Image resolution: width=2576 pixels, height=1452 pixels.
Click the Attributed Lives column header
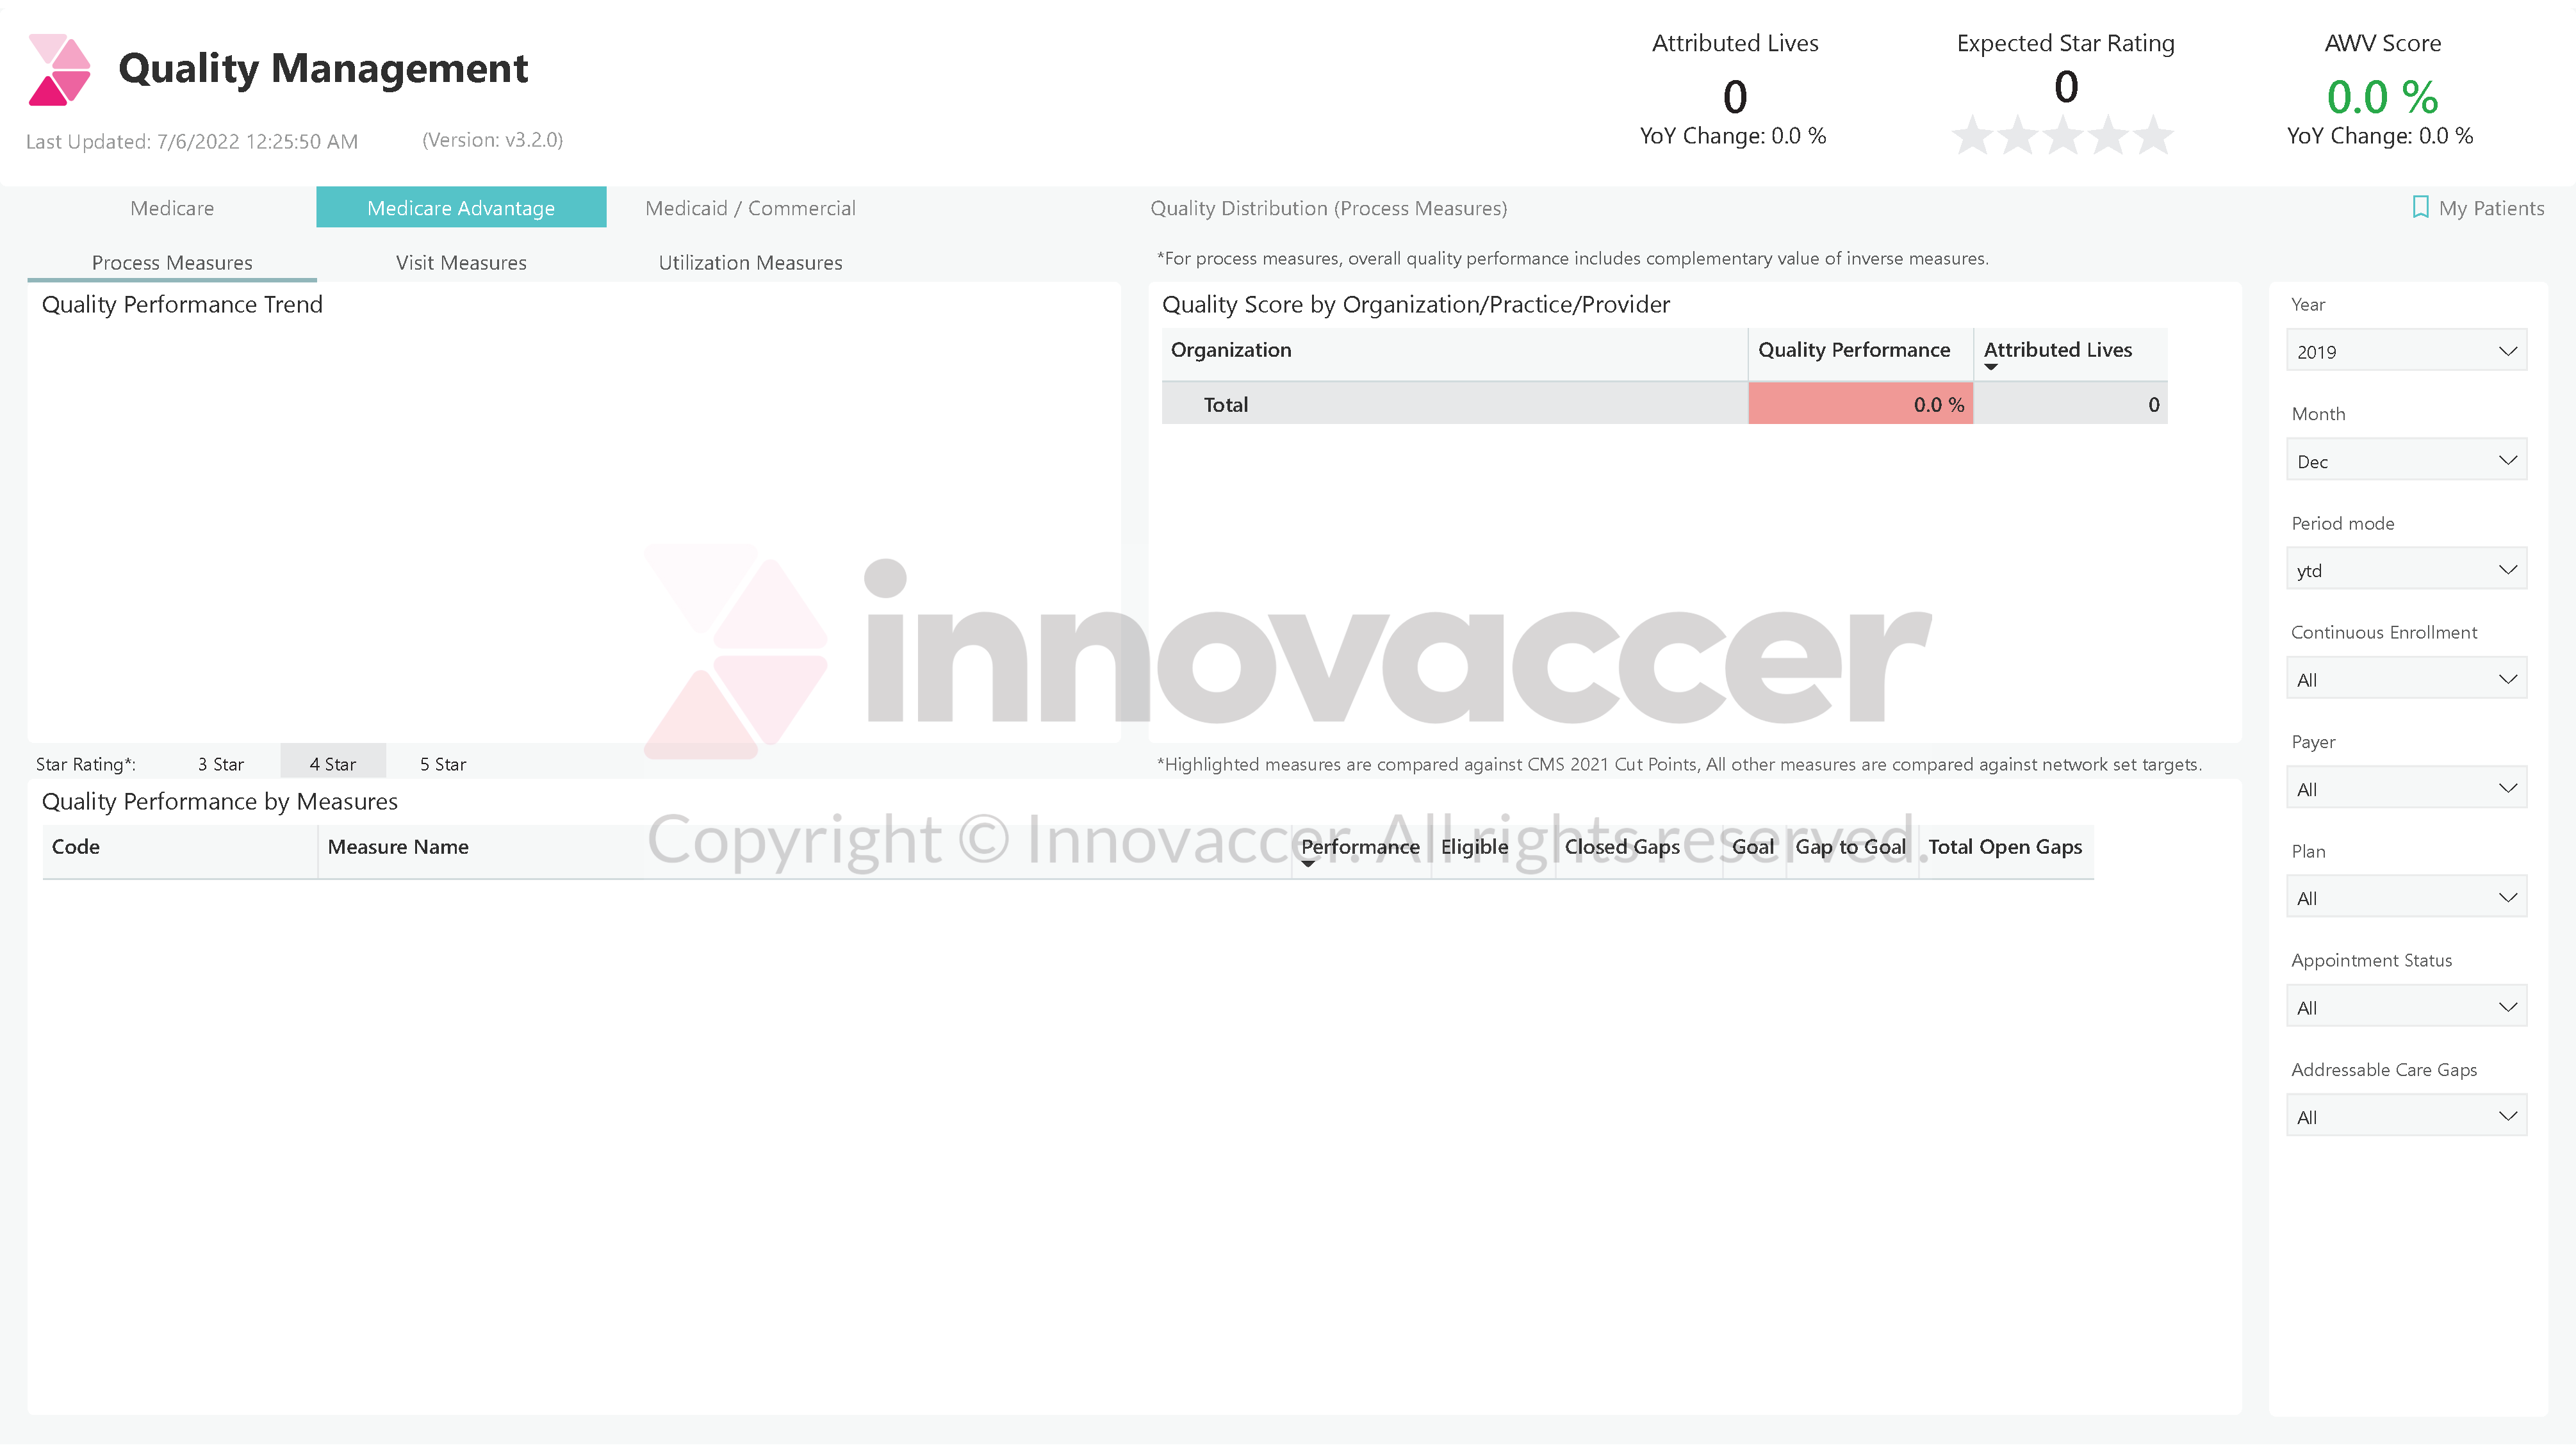(2058, 348)
